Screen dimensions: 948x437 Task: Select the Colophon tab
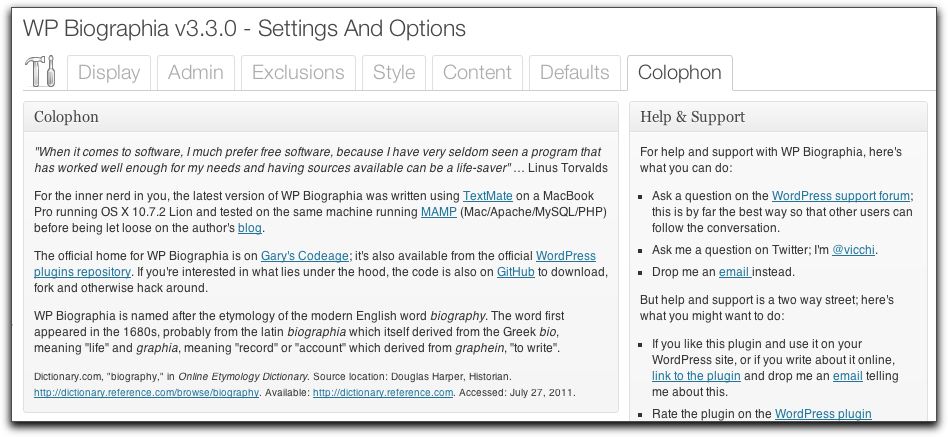coord(679,72)
